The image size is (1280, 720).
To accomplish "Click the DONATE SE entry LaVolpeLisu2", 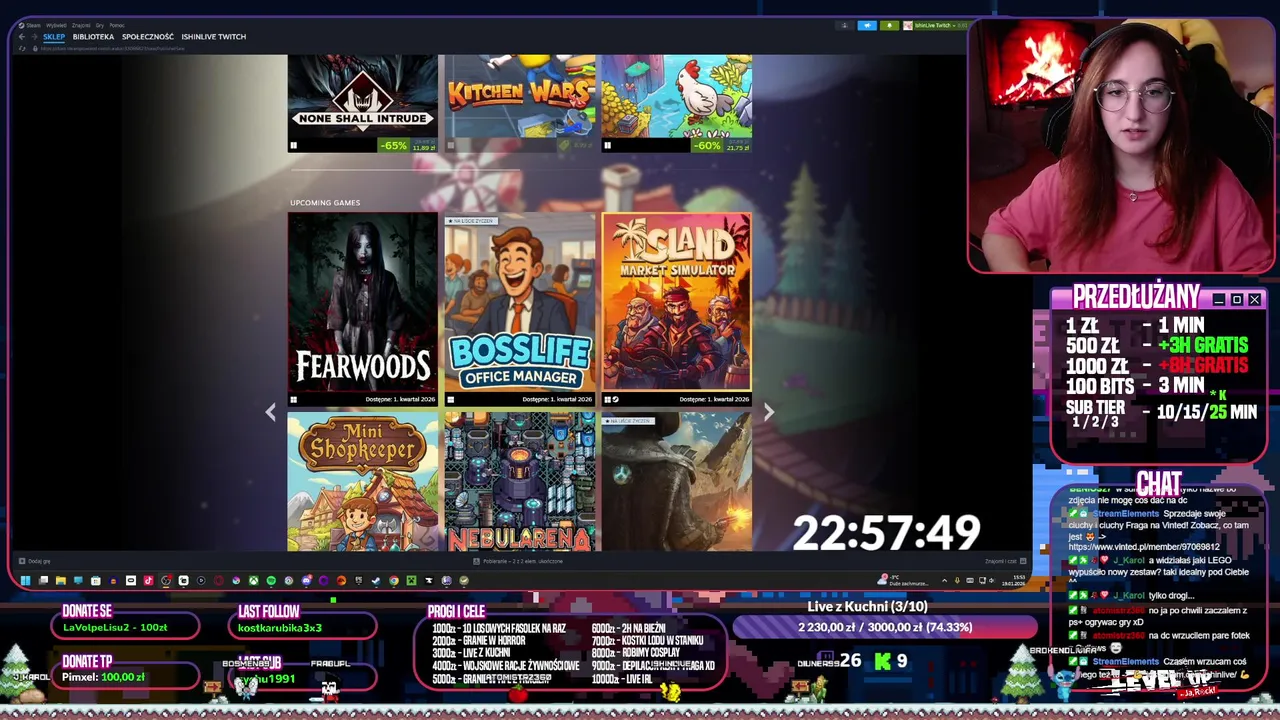I will pyautogui.click(x=115, y=628).
